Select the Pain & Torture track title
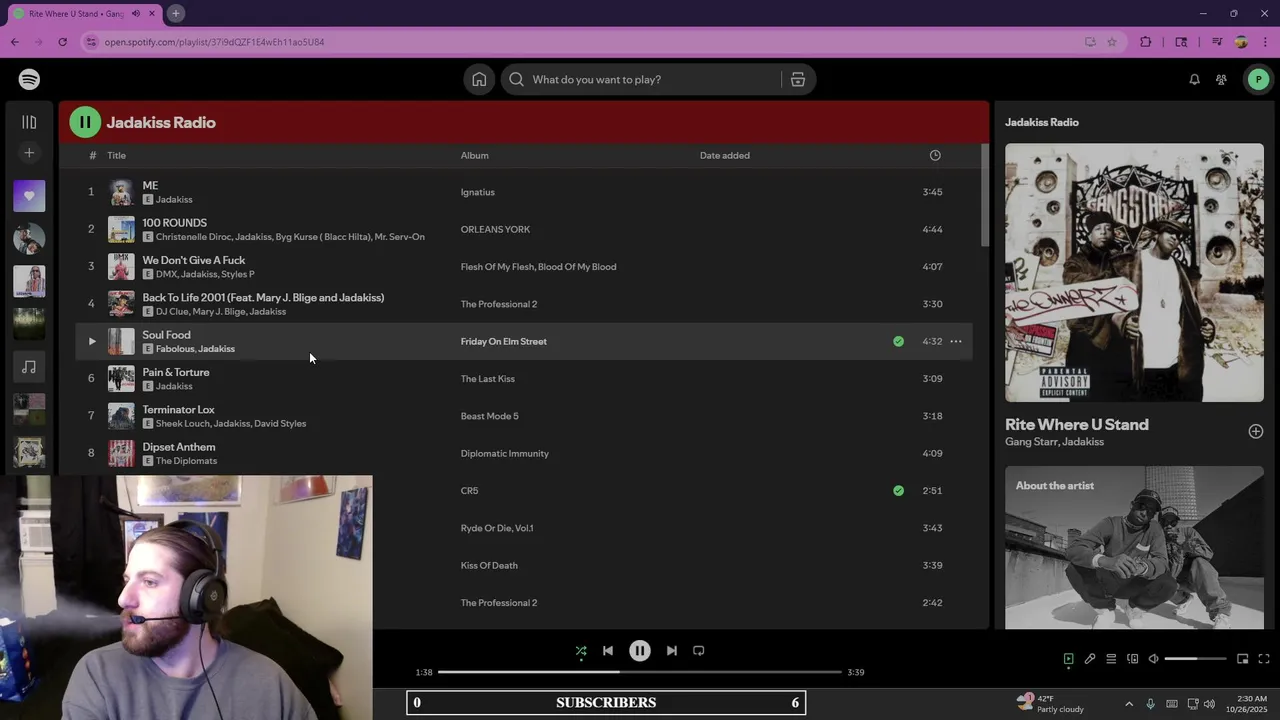1280x720 pixels. (x=175, y=372)
